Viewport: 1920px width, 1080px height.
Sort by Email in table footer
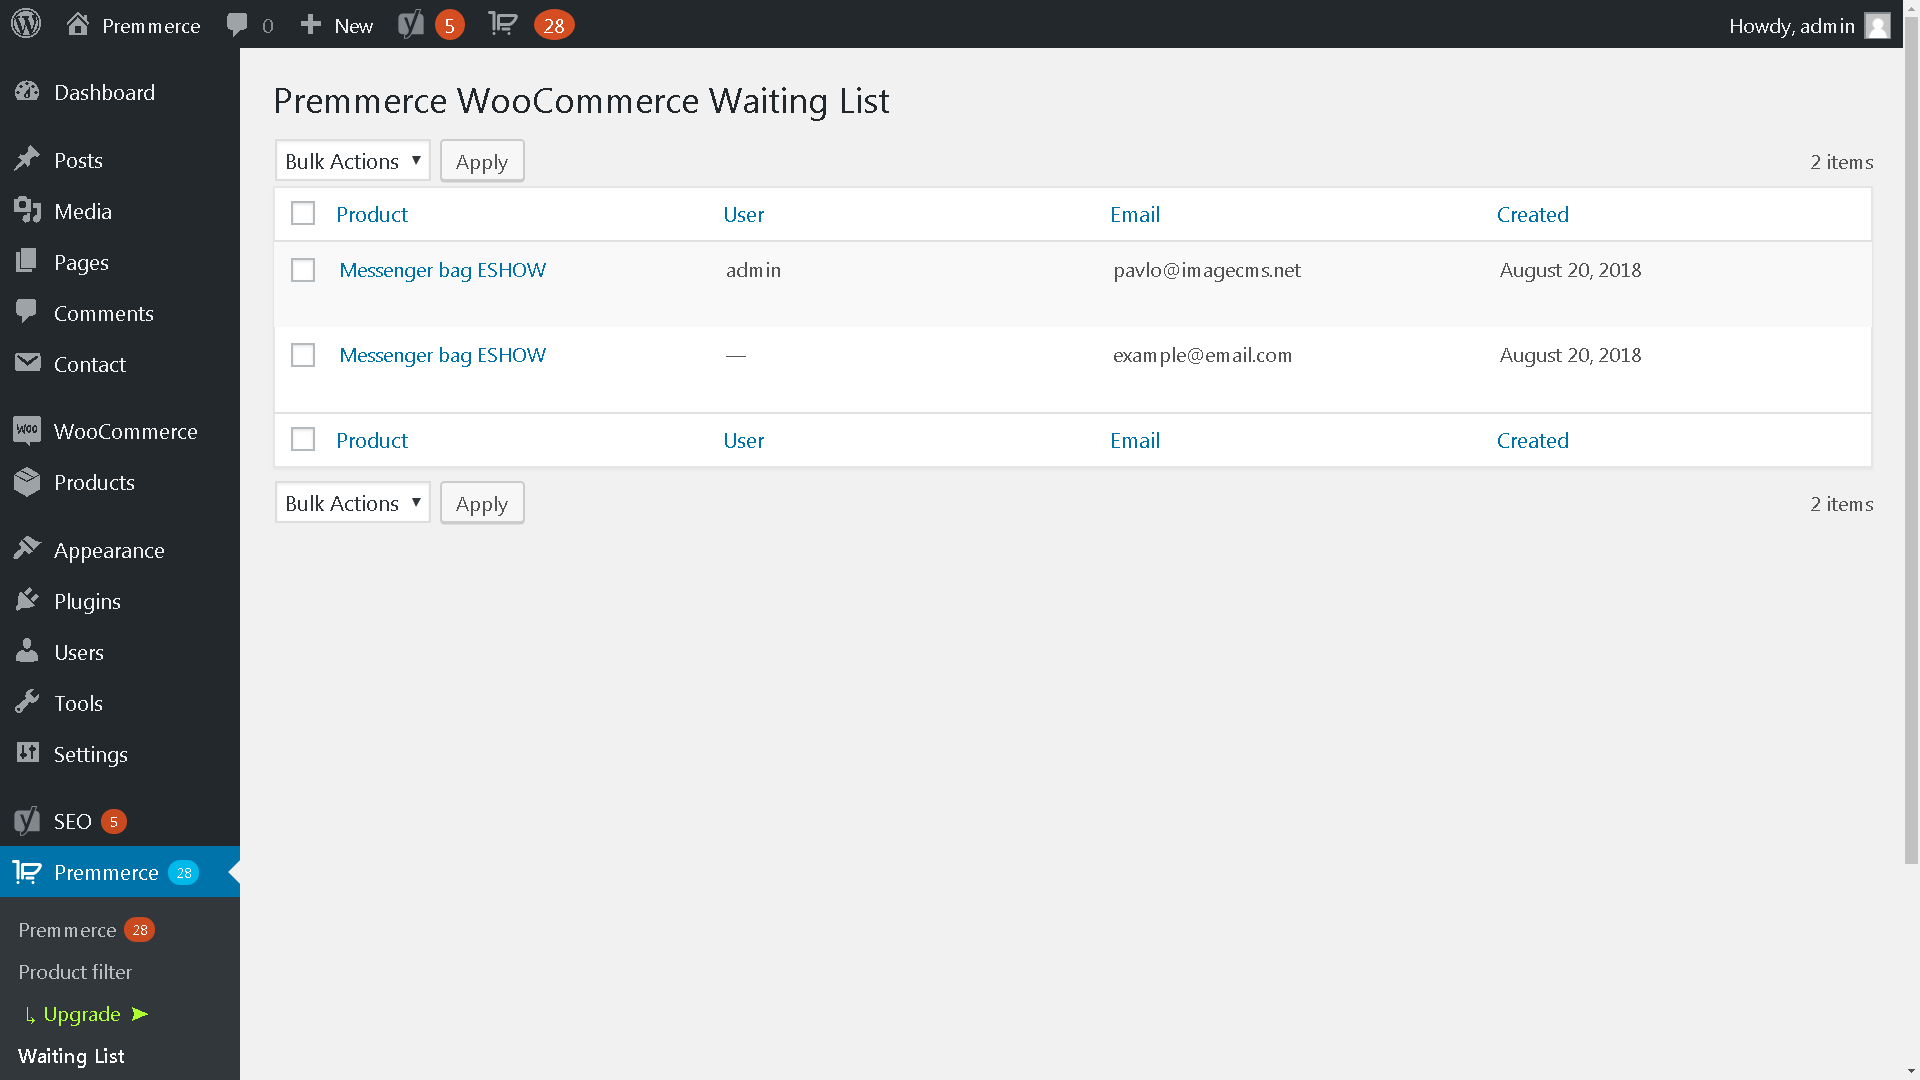coord(1135,440)
